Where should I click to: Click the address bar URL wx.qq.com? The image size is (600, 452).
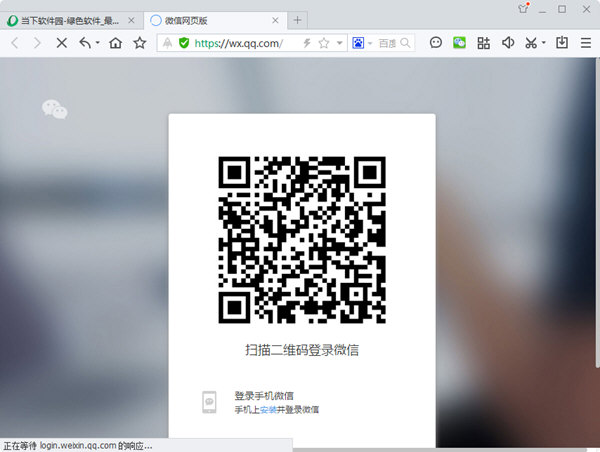238,43
